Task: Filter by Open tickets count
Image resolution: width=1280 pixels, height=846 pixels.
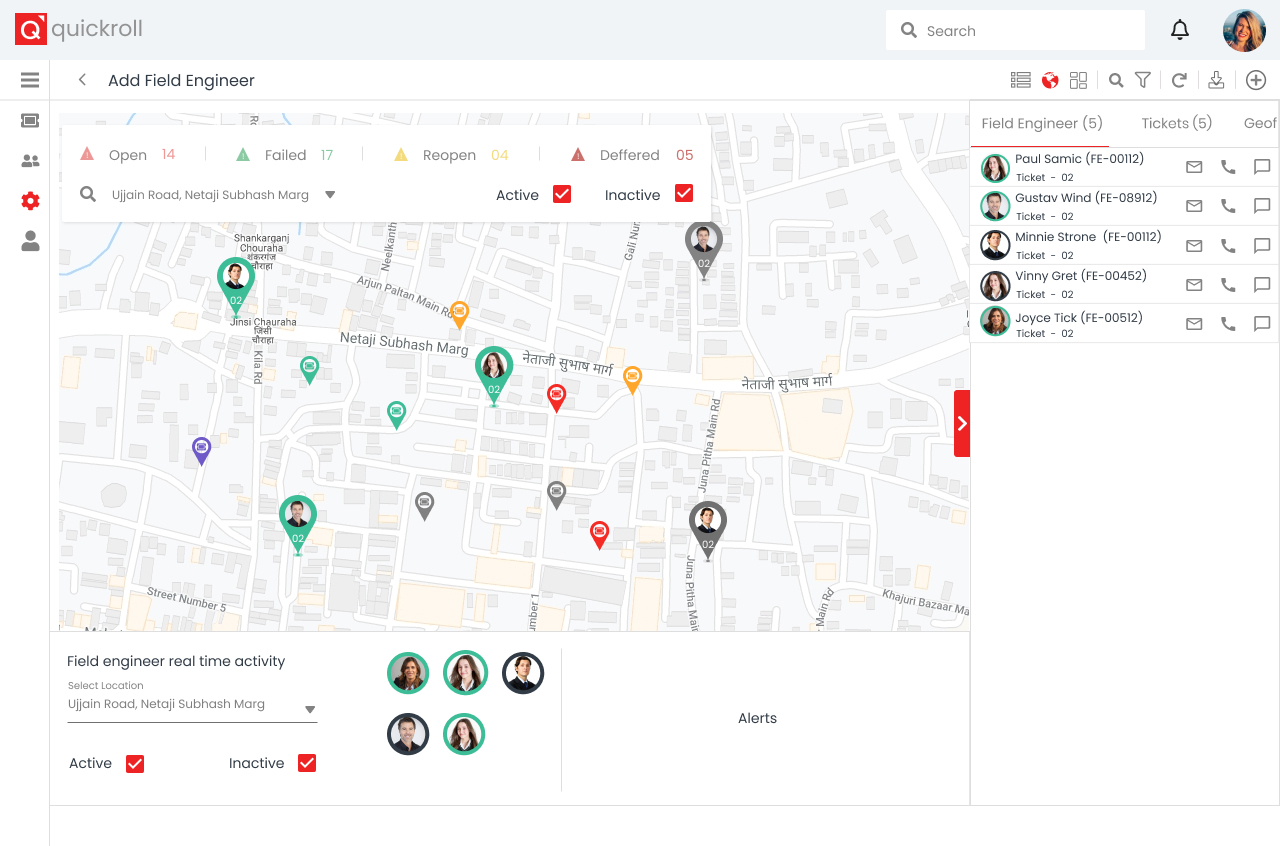Action: tap(128, 155)
